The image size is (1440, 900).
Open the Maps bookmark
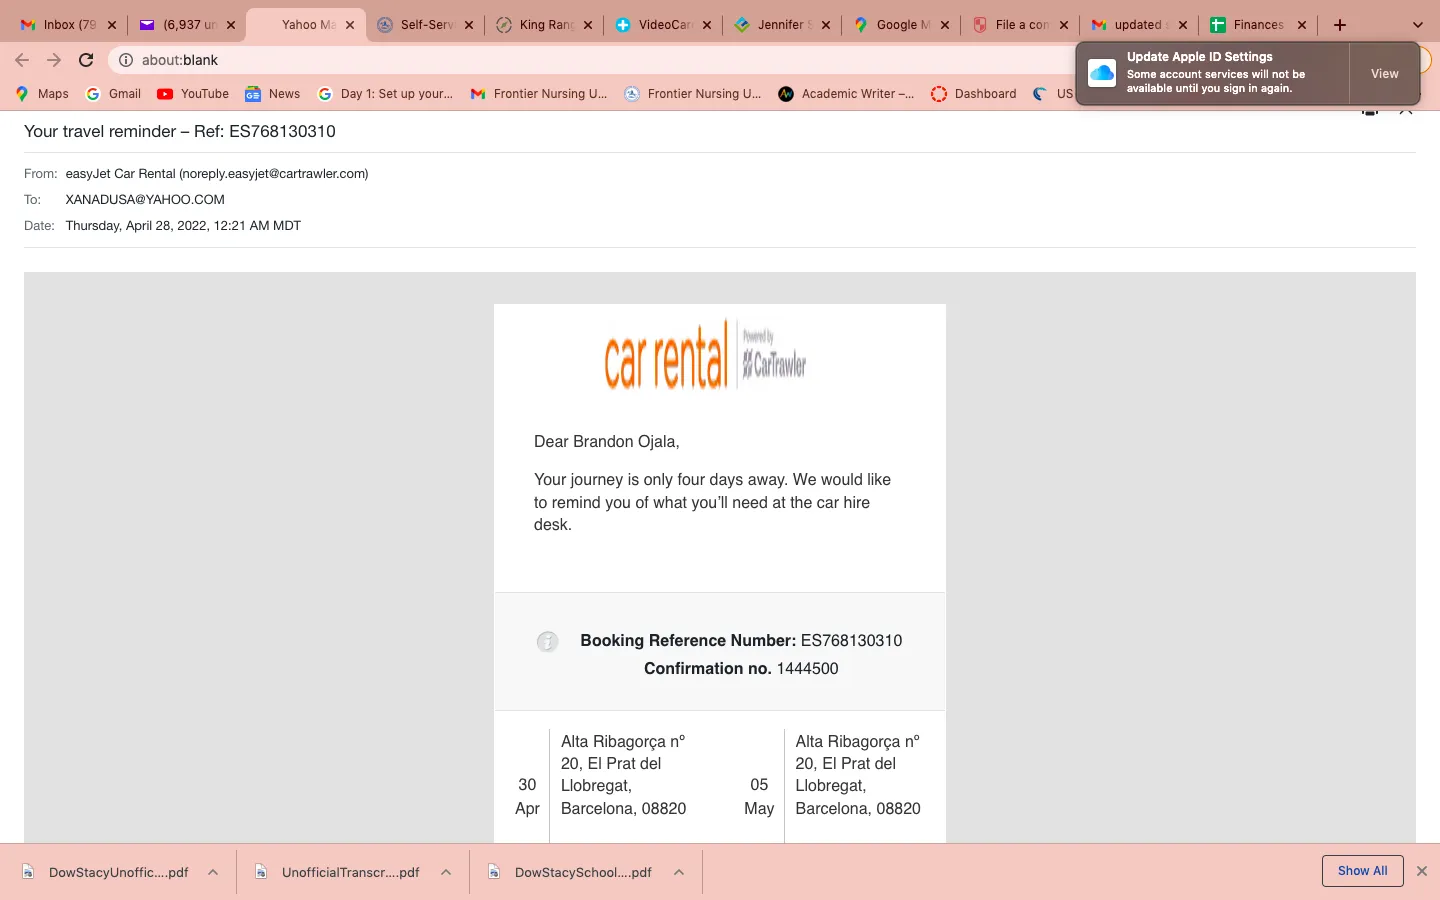pos(42,94)
